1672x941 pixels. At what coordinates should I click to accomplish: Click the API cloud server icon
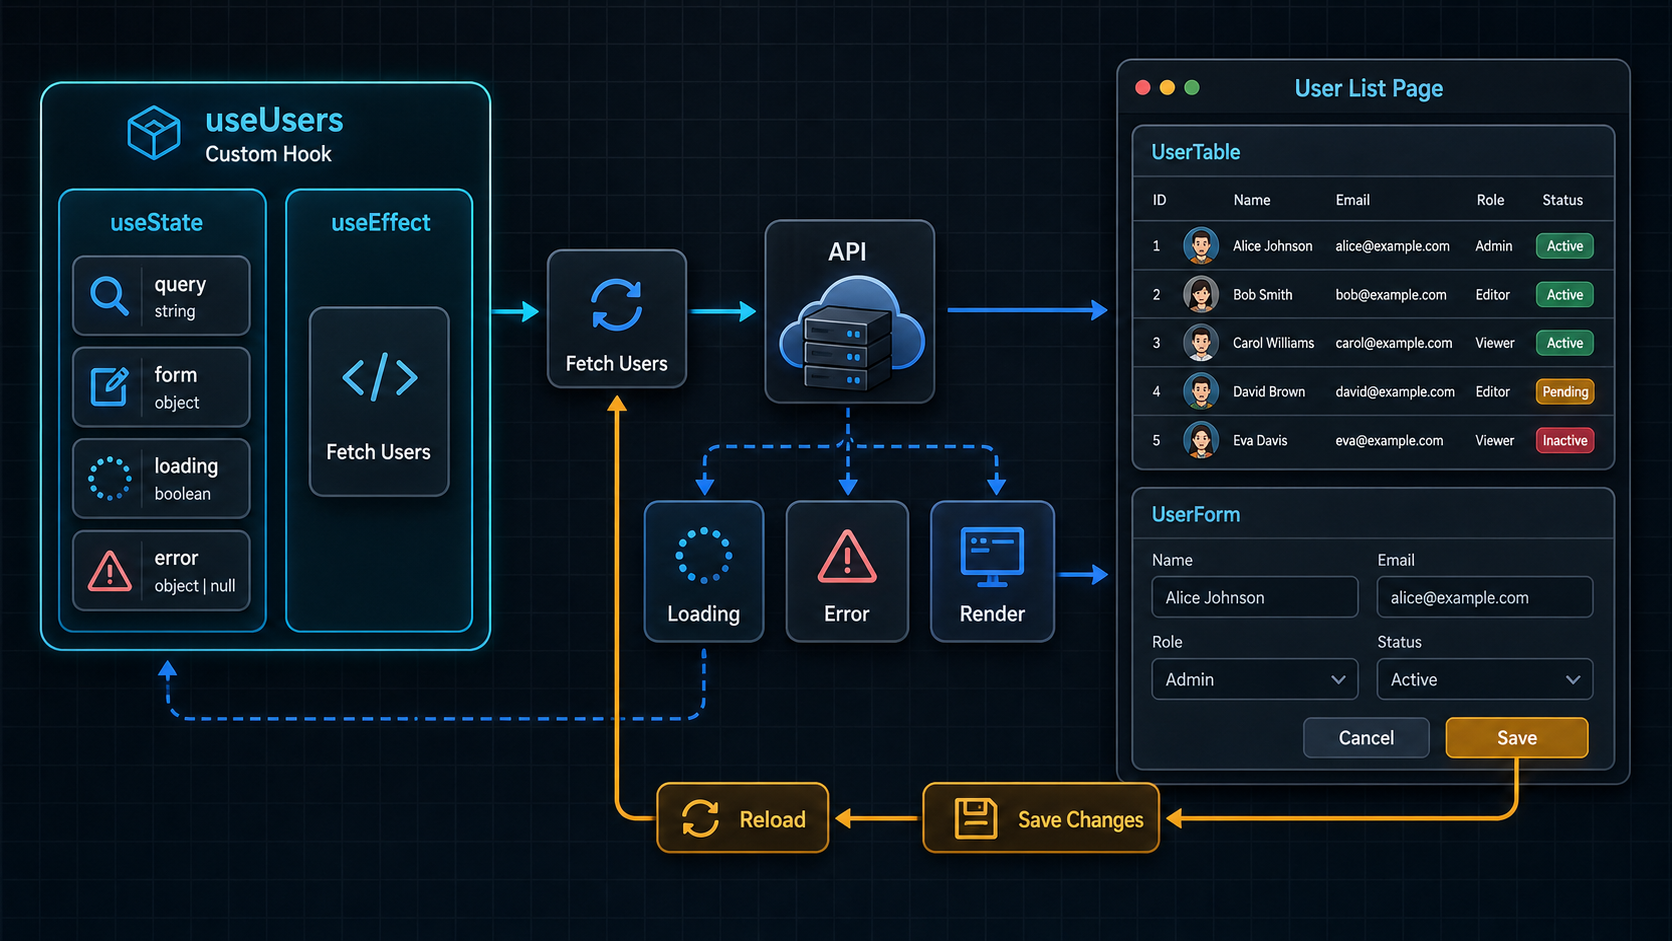click(x=850, y=333)
